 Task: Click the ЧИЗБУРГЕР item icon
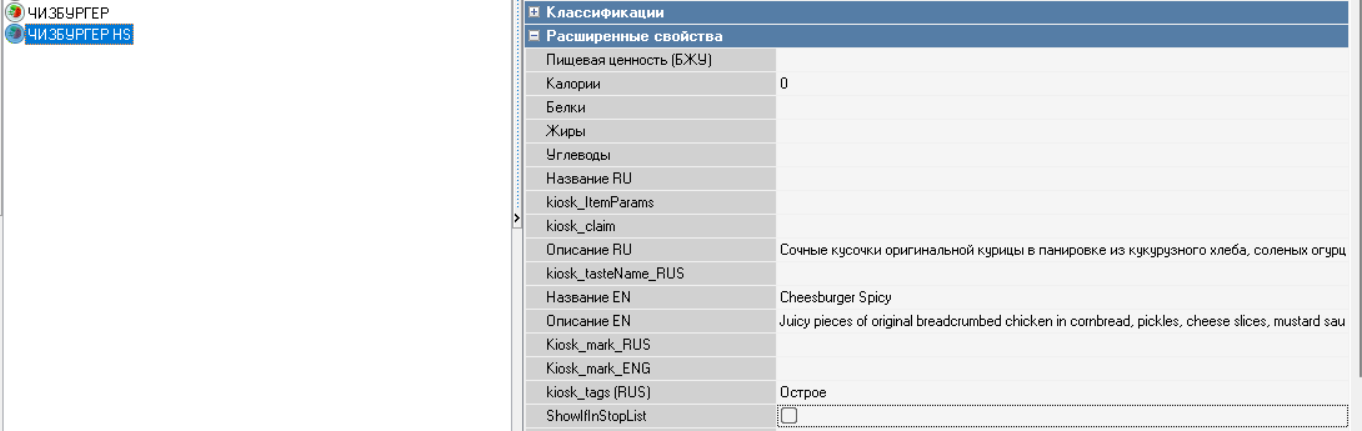pos(14,14)
